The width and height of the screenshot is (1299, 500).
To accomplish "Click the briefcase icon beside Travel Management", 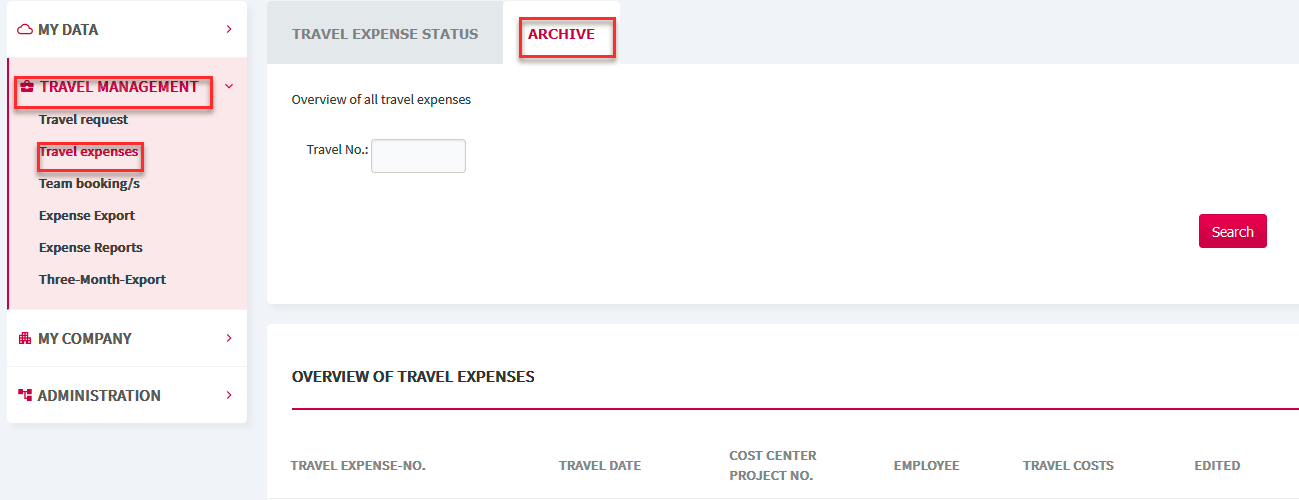I will (27, 87).
